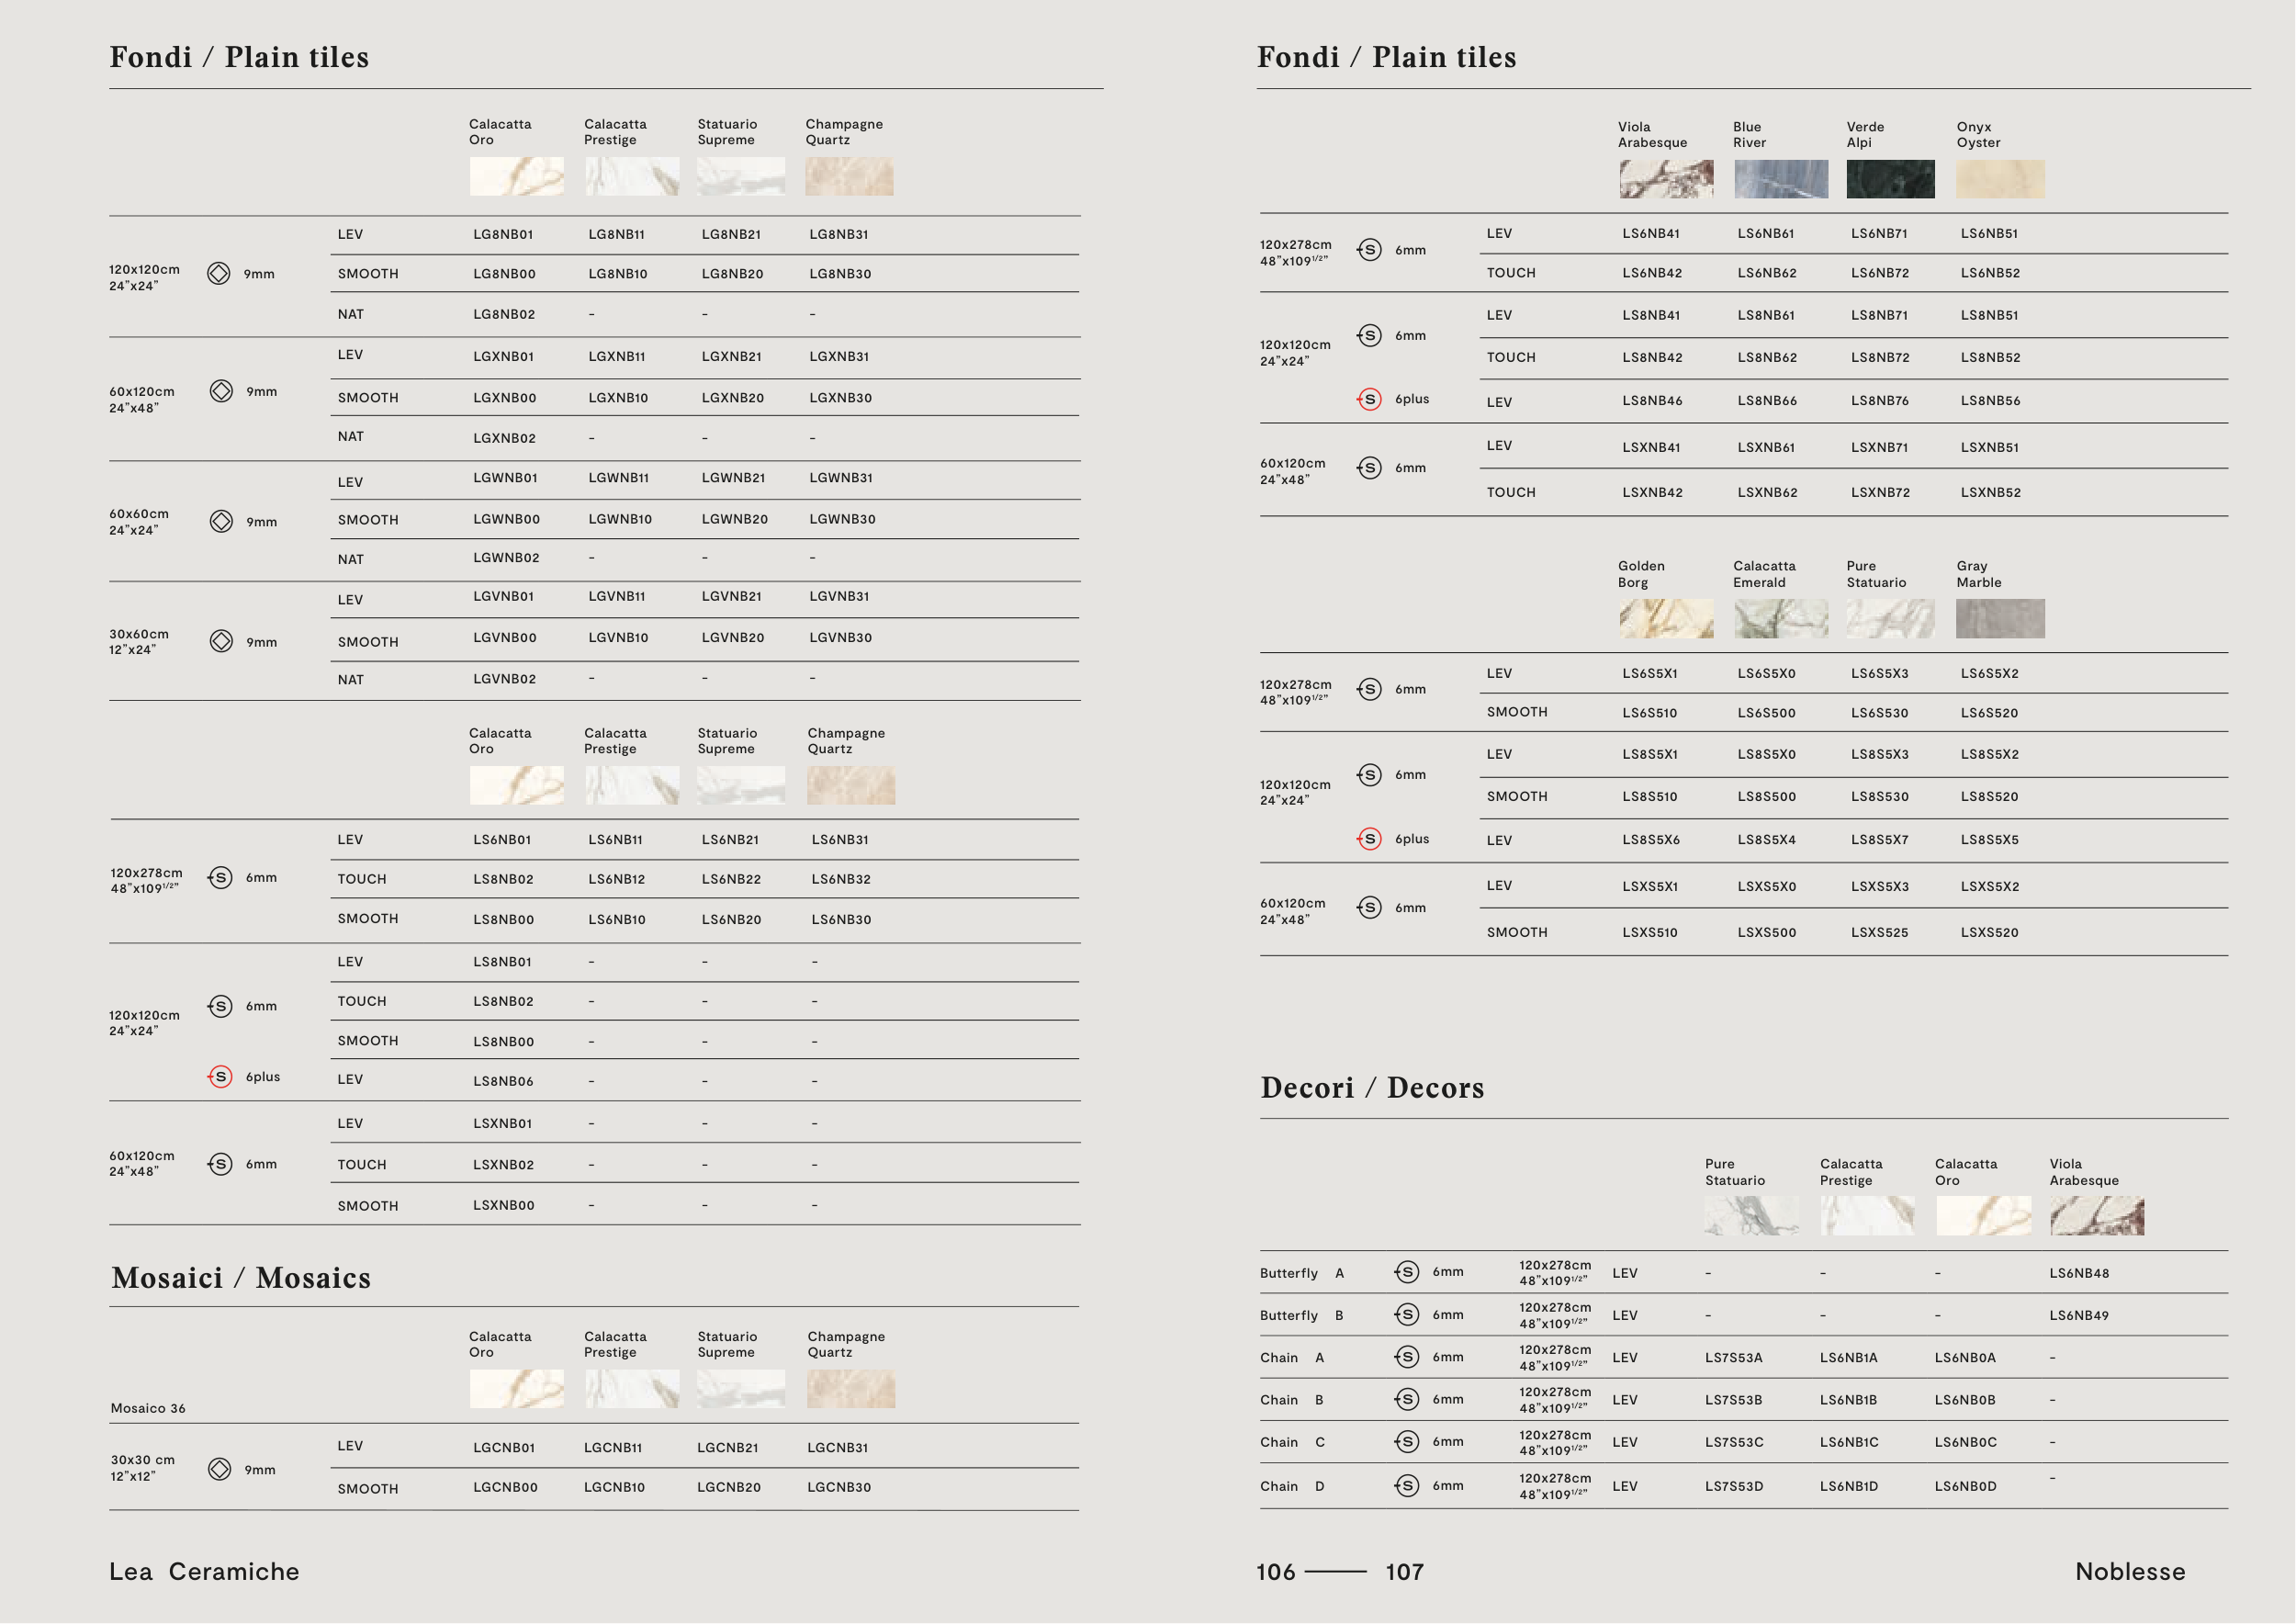
Task: Click the 9mm icon in Mosaico 36 row
Action: tap(219, 1469)
